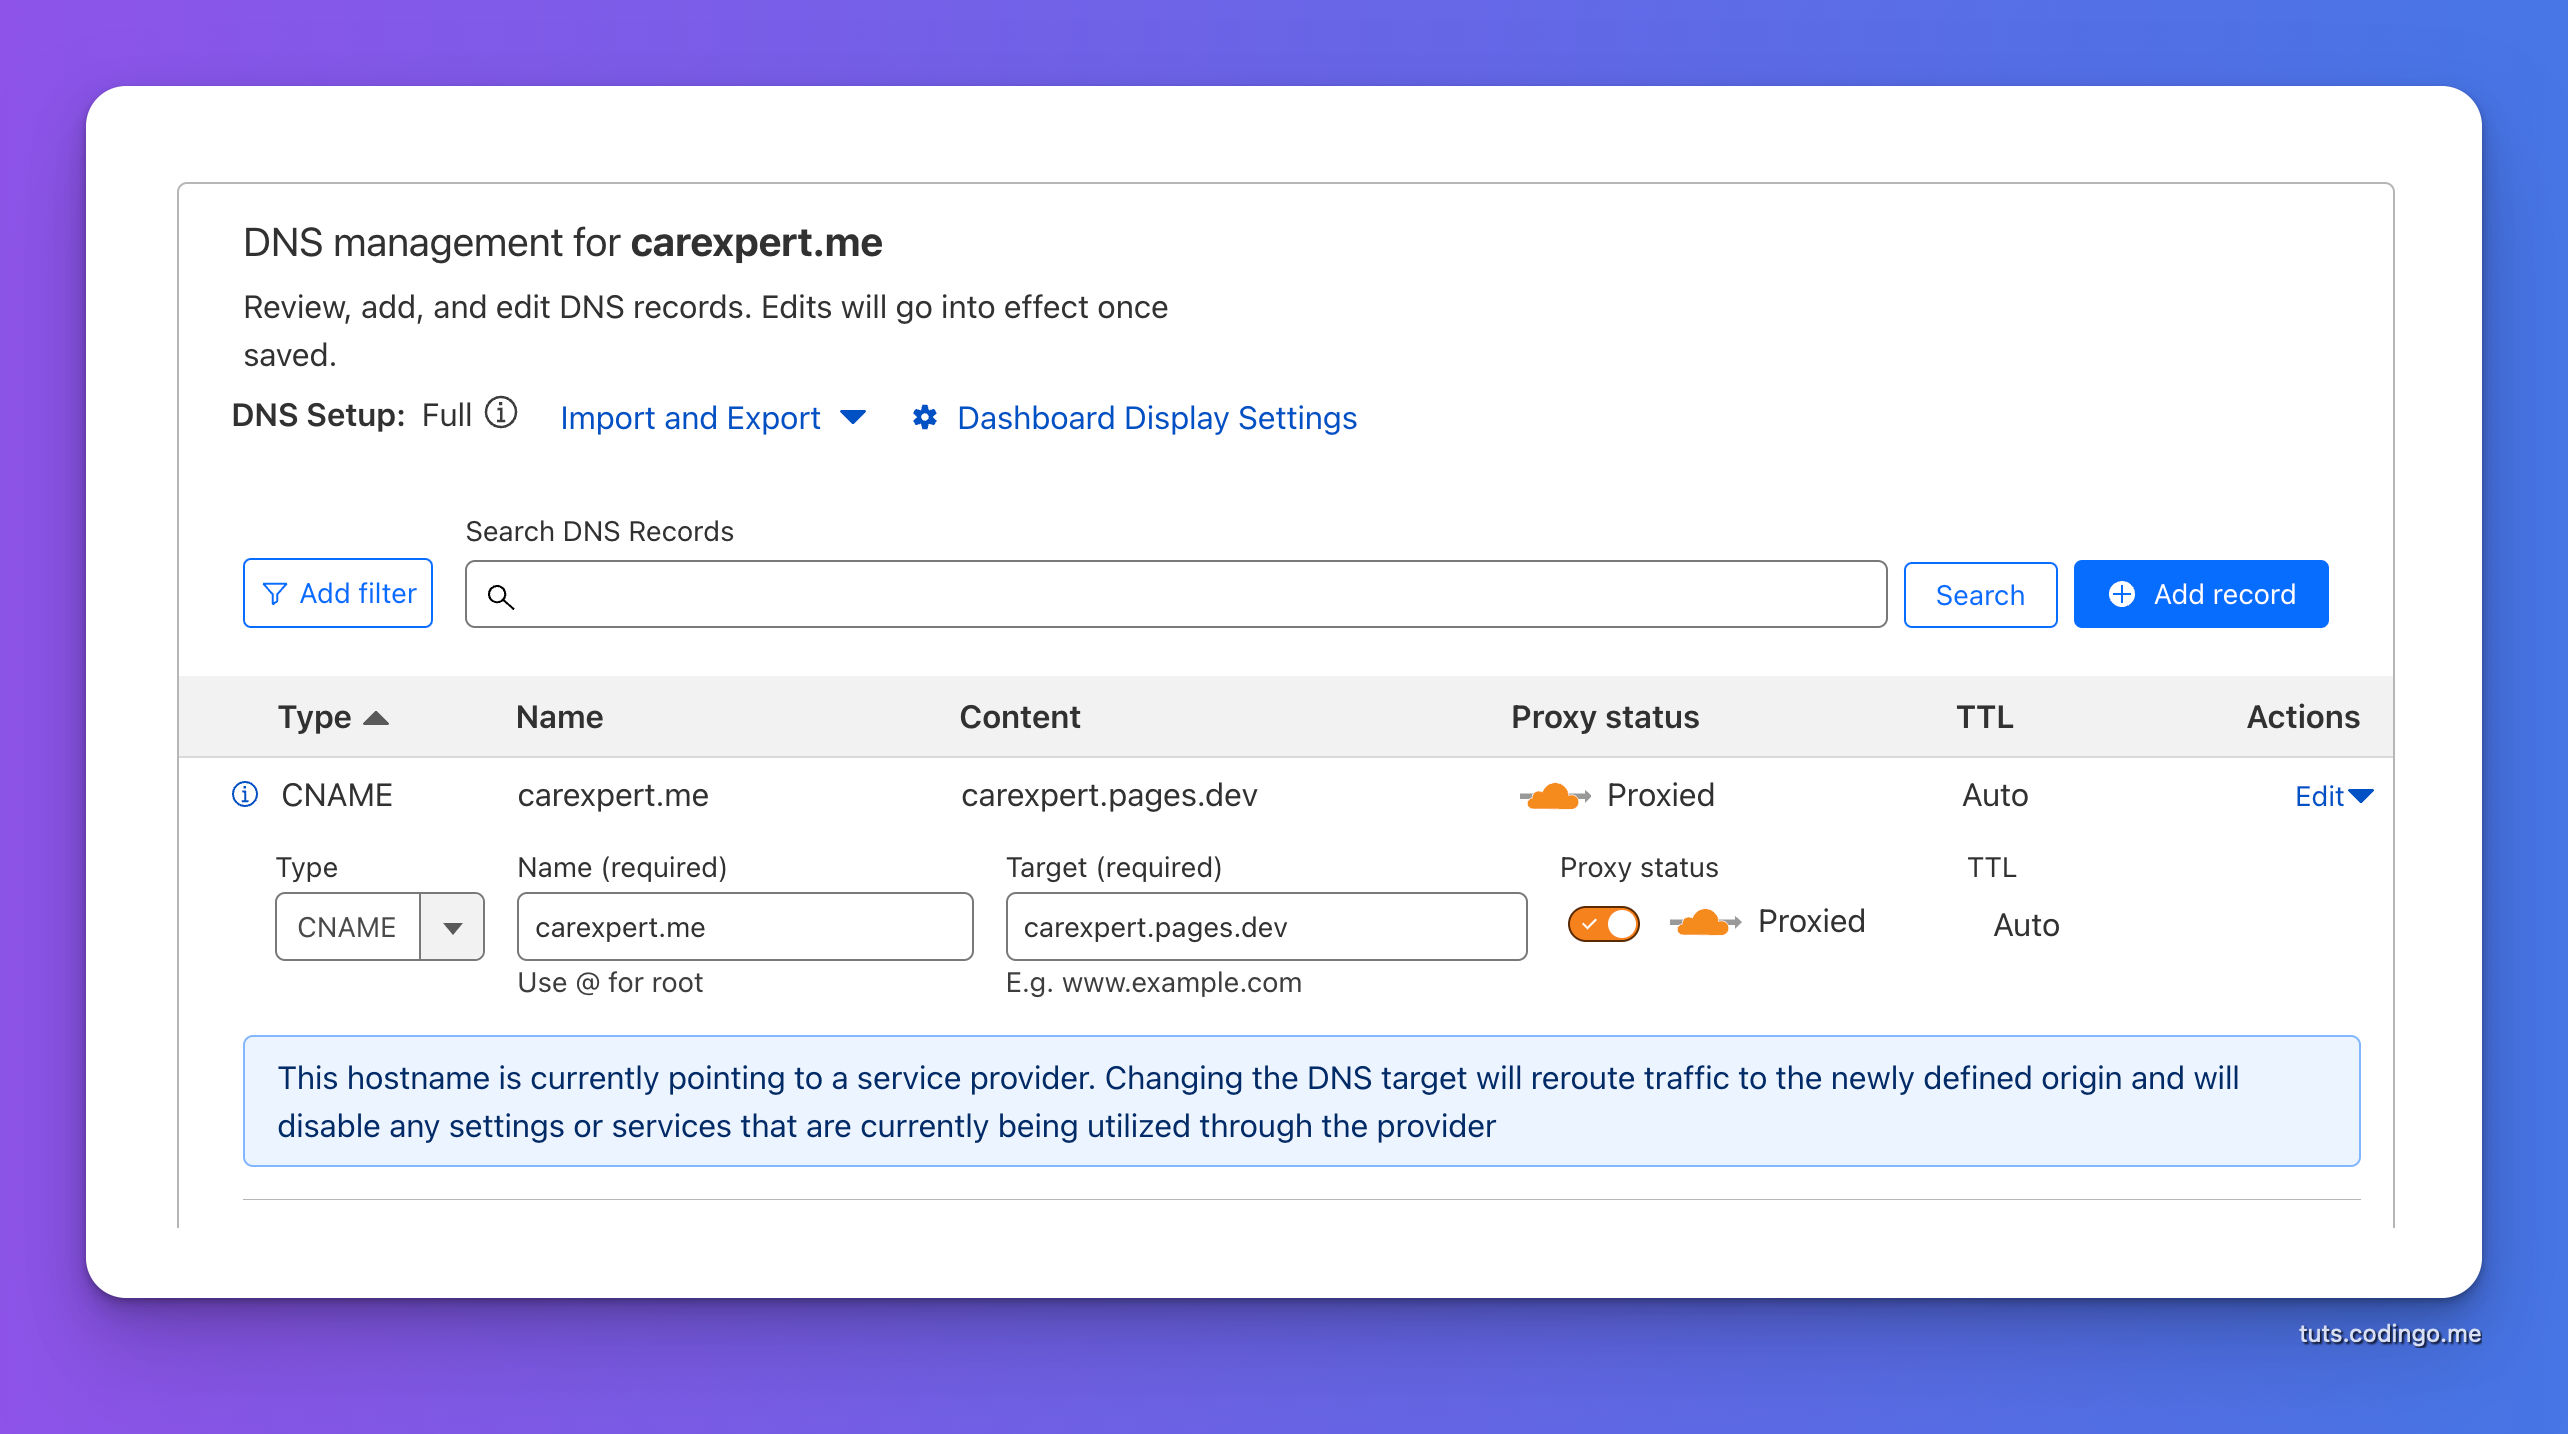Click the gear icon for display settings
This screenshot has height=1434, width=2568.
pyautogui.click(x=925, y=417)
